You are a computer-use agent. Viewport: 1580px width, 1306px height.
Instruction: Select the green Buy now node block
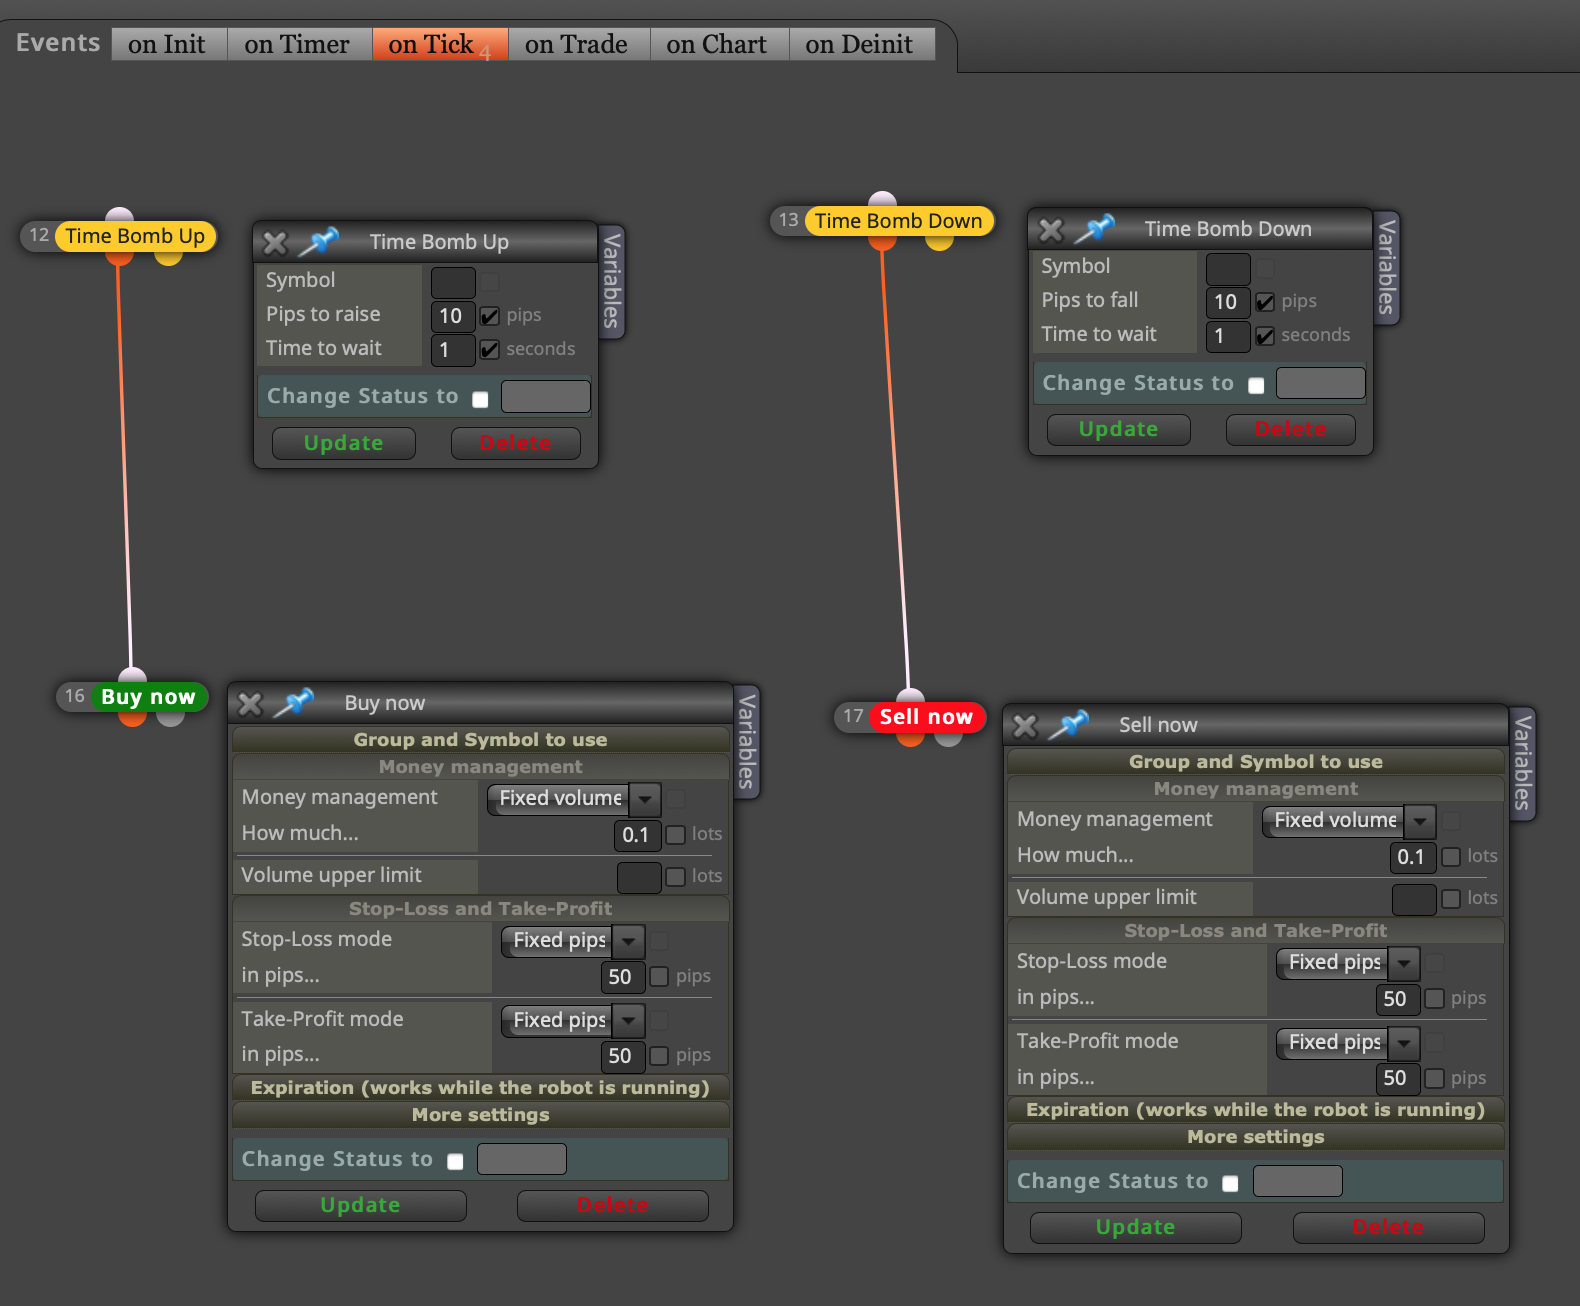coord(148,697)
